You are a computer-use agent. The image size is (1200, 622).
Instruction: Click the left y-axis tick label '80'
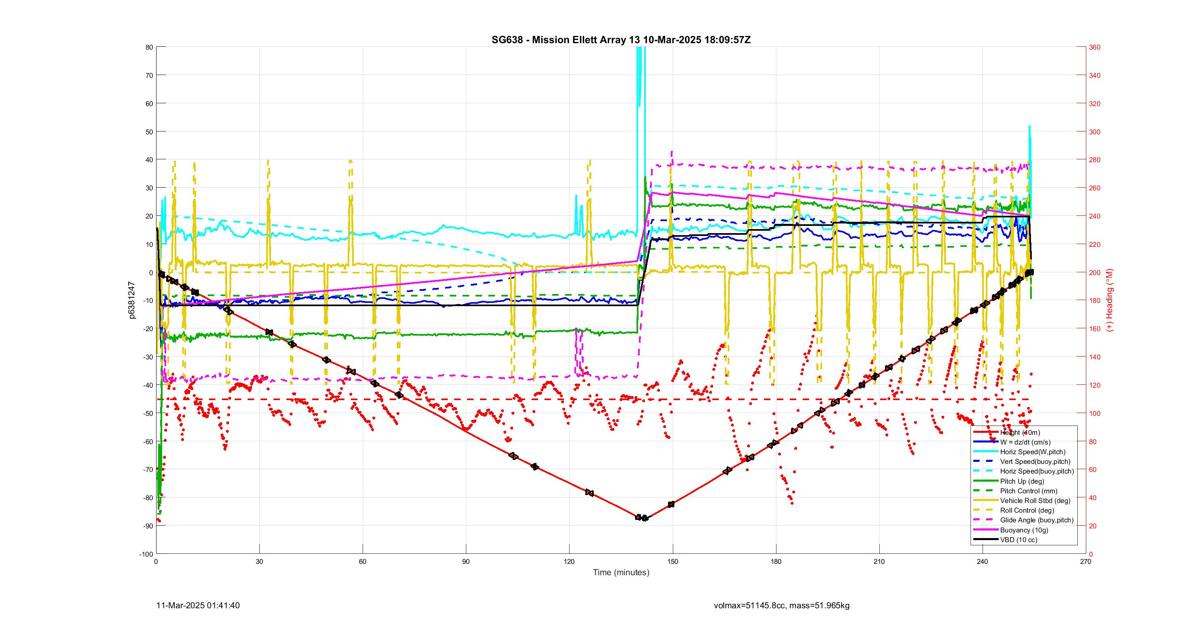pyautogui.click(x=148, y=47)
